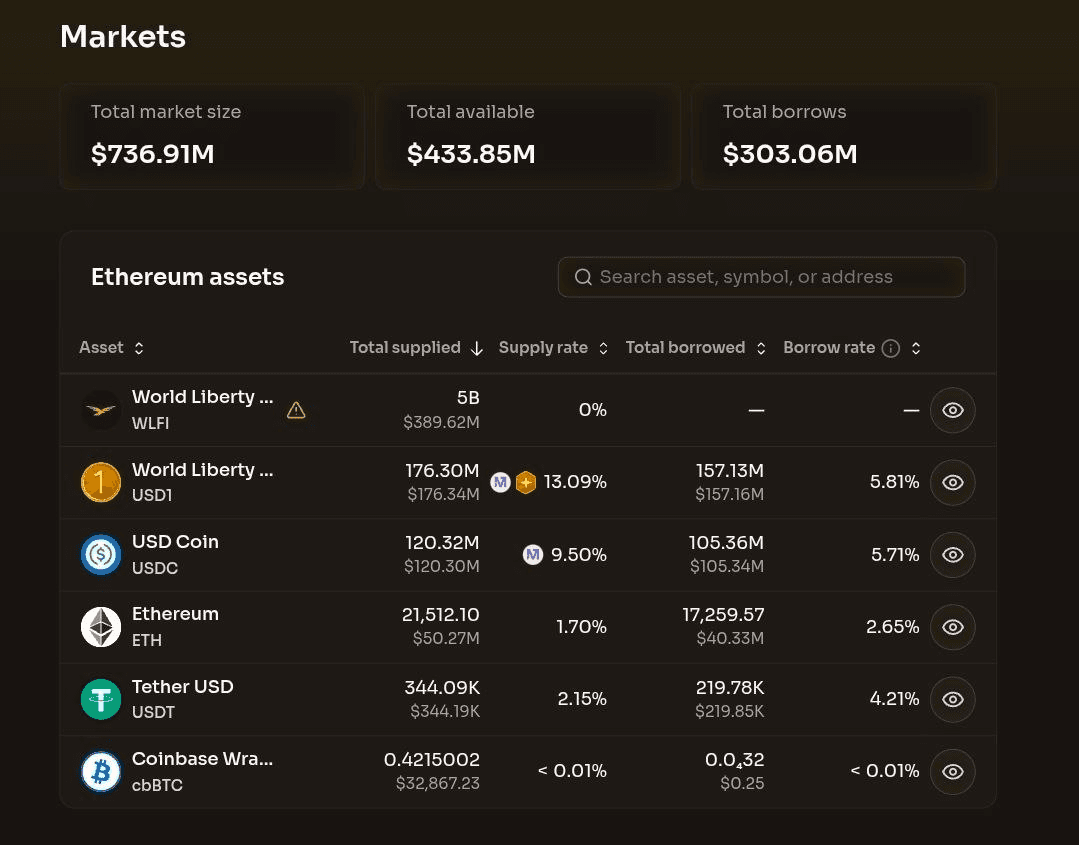1079x845 pixels.
Task: Toggle the eye button for Ethereum row
Action: coord(952,627)
